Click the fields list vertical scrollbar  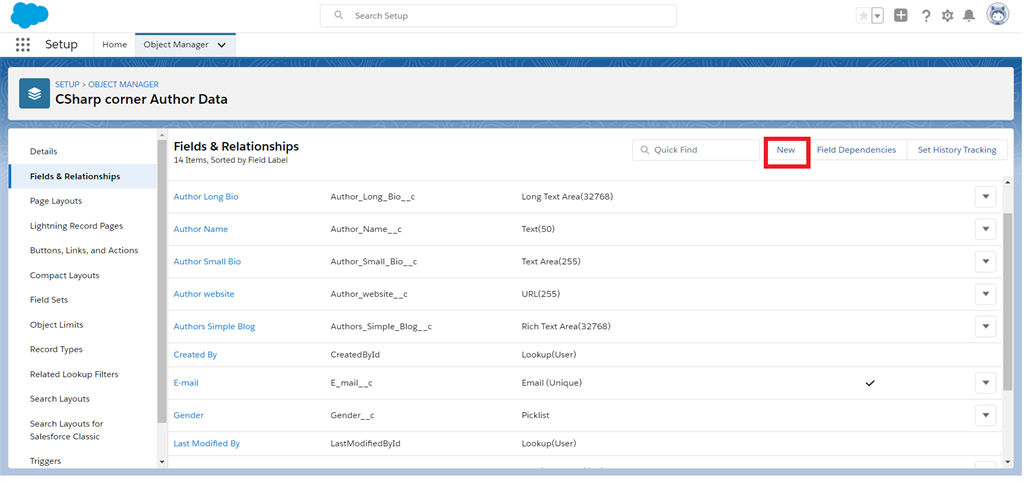click(1008, 300)
